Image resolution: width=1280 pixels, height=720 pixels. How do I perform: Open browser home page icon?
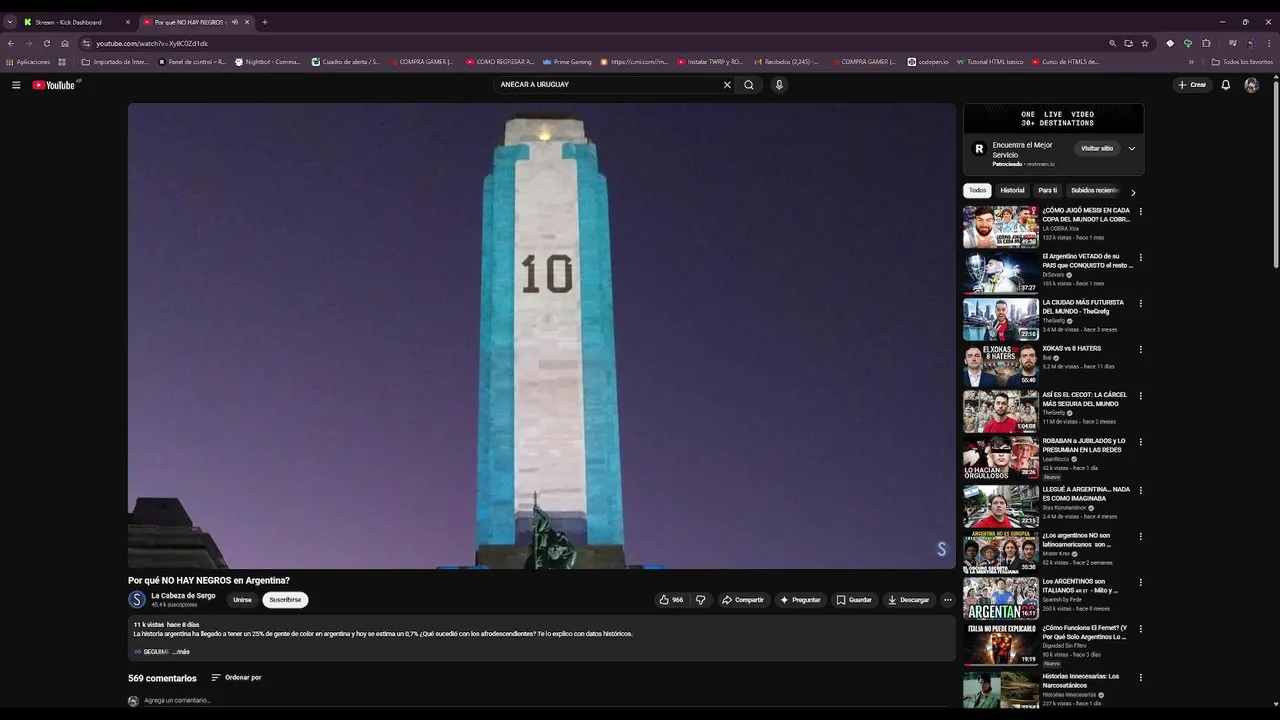pyautogui.click(x=65, y=43)
